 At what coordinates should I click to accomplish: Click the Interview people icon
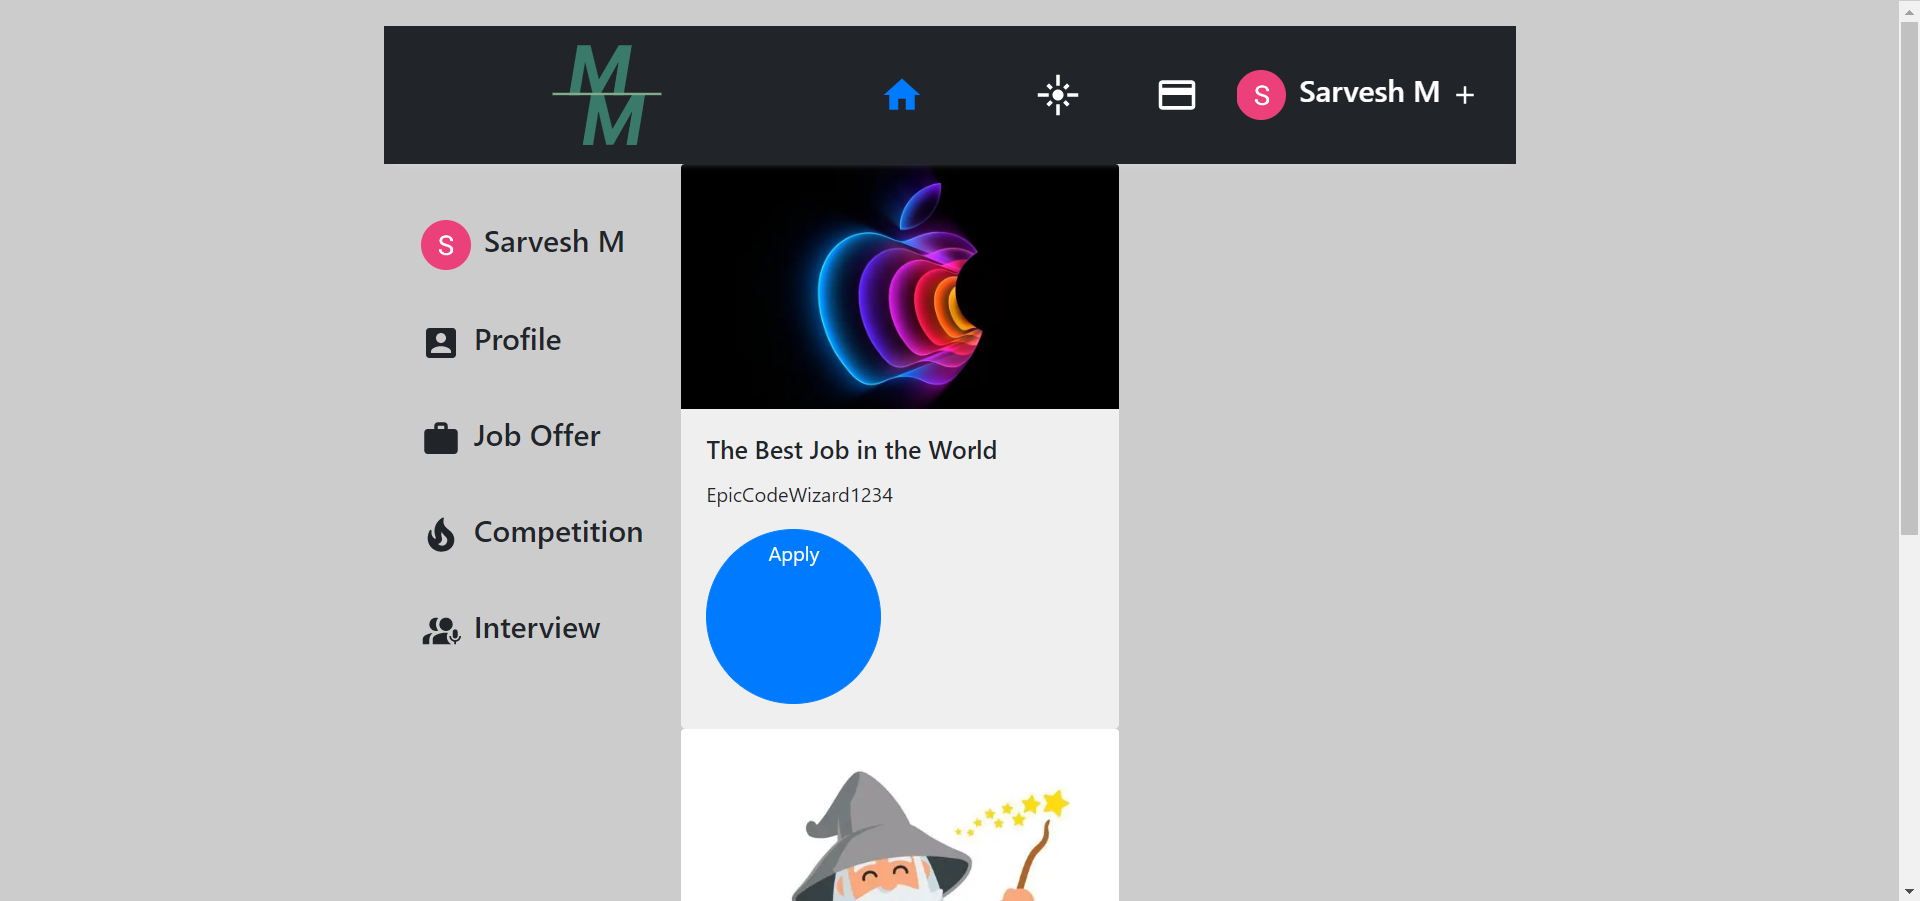pos(441,630)
